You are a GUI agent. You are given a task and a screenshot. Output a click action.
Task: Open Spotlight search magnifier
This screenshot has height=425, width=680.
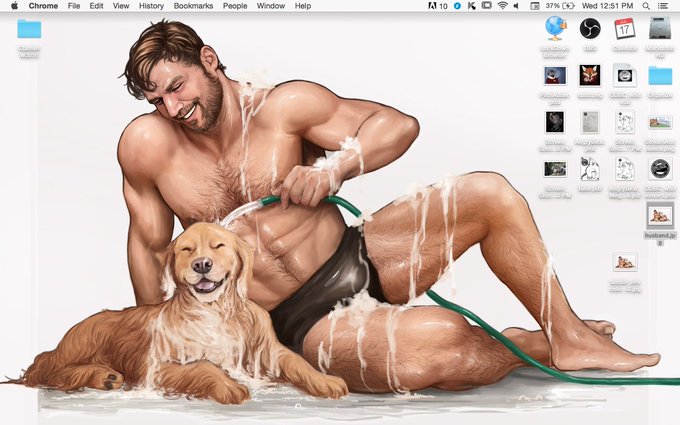point(646,6)
